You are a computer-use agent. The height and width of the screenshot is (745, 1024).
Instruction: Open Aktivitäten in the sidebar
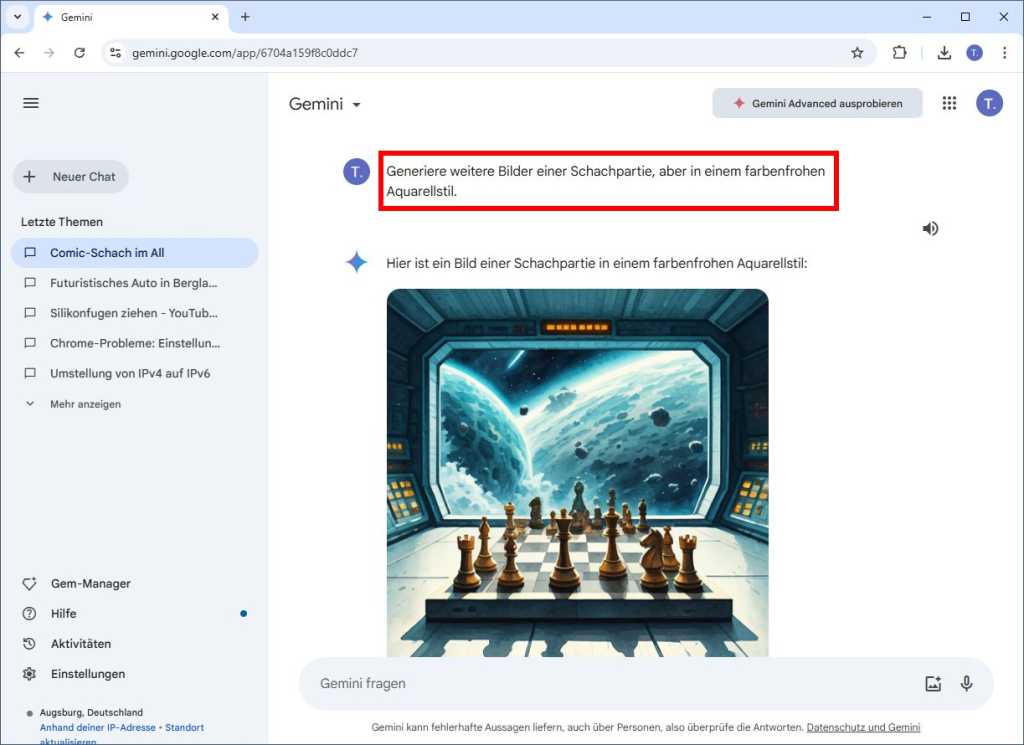(x=83, y=643)
